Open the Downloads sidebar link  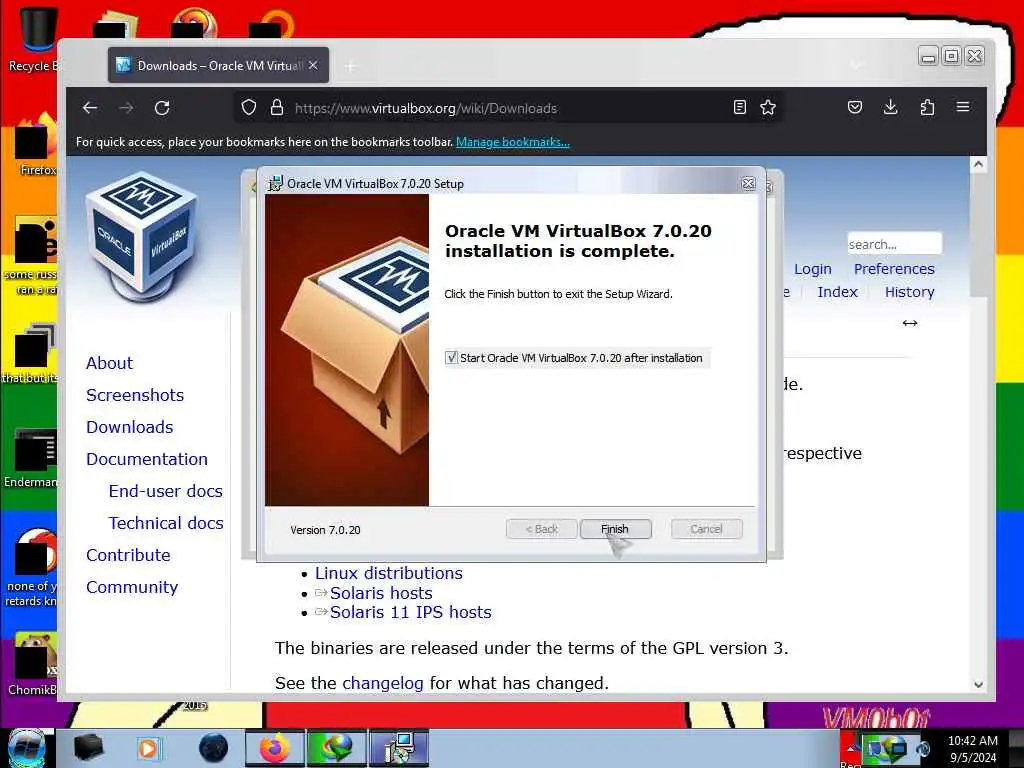[x=130, y=427]
